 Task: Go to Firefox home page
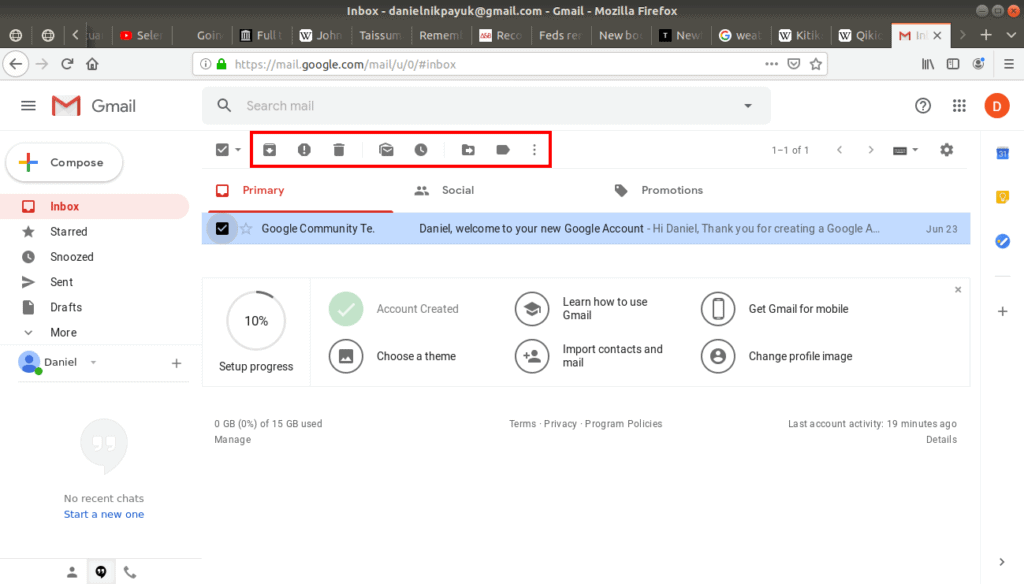click(x=92, y=64)
